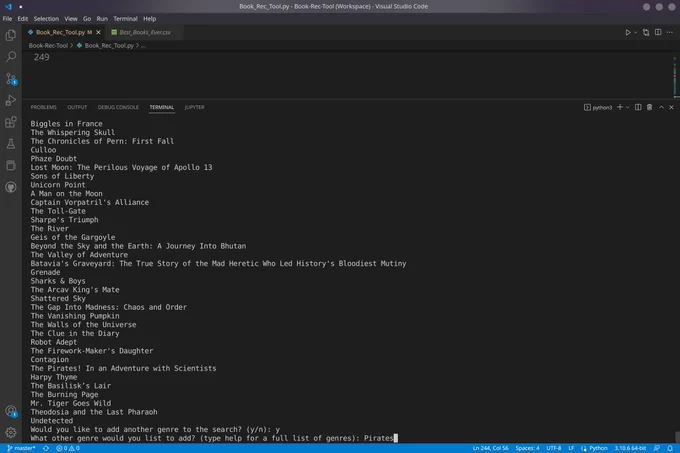Switch to Best_Books_Ever.csv tab
The height and width of the screenshot is (453, 680).
point(145,32)
